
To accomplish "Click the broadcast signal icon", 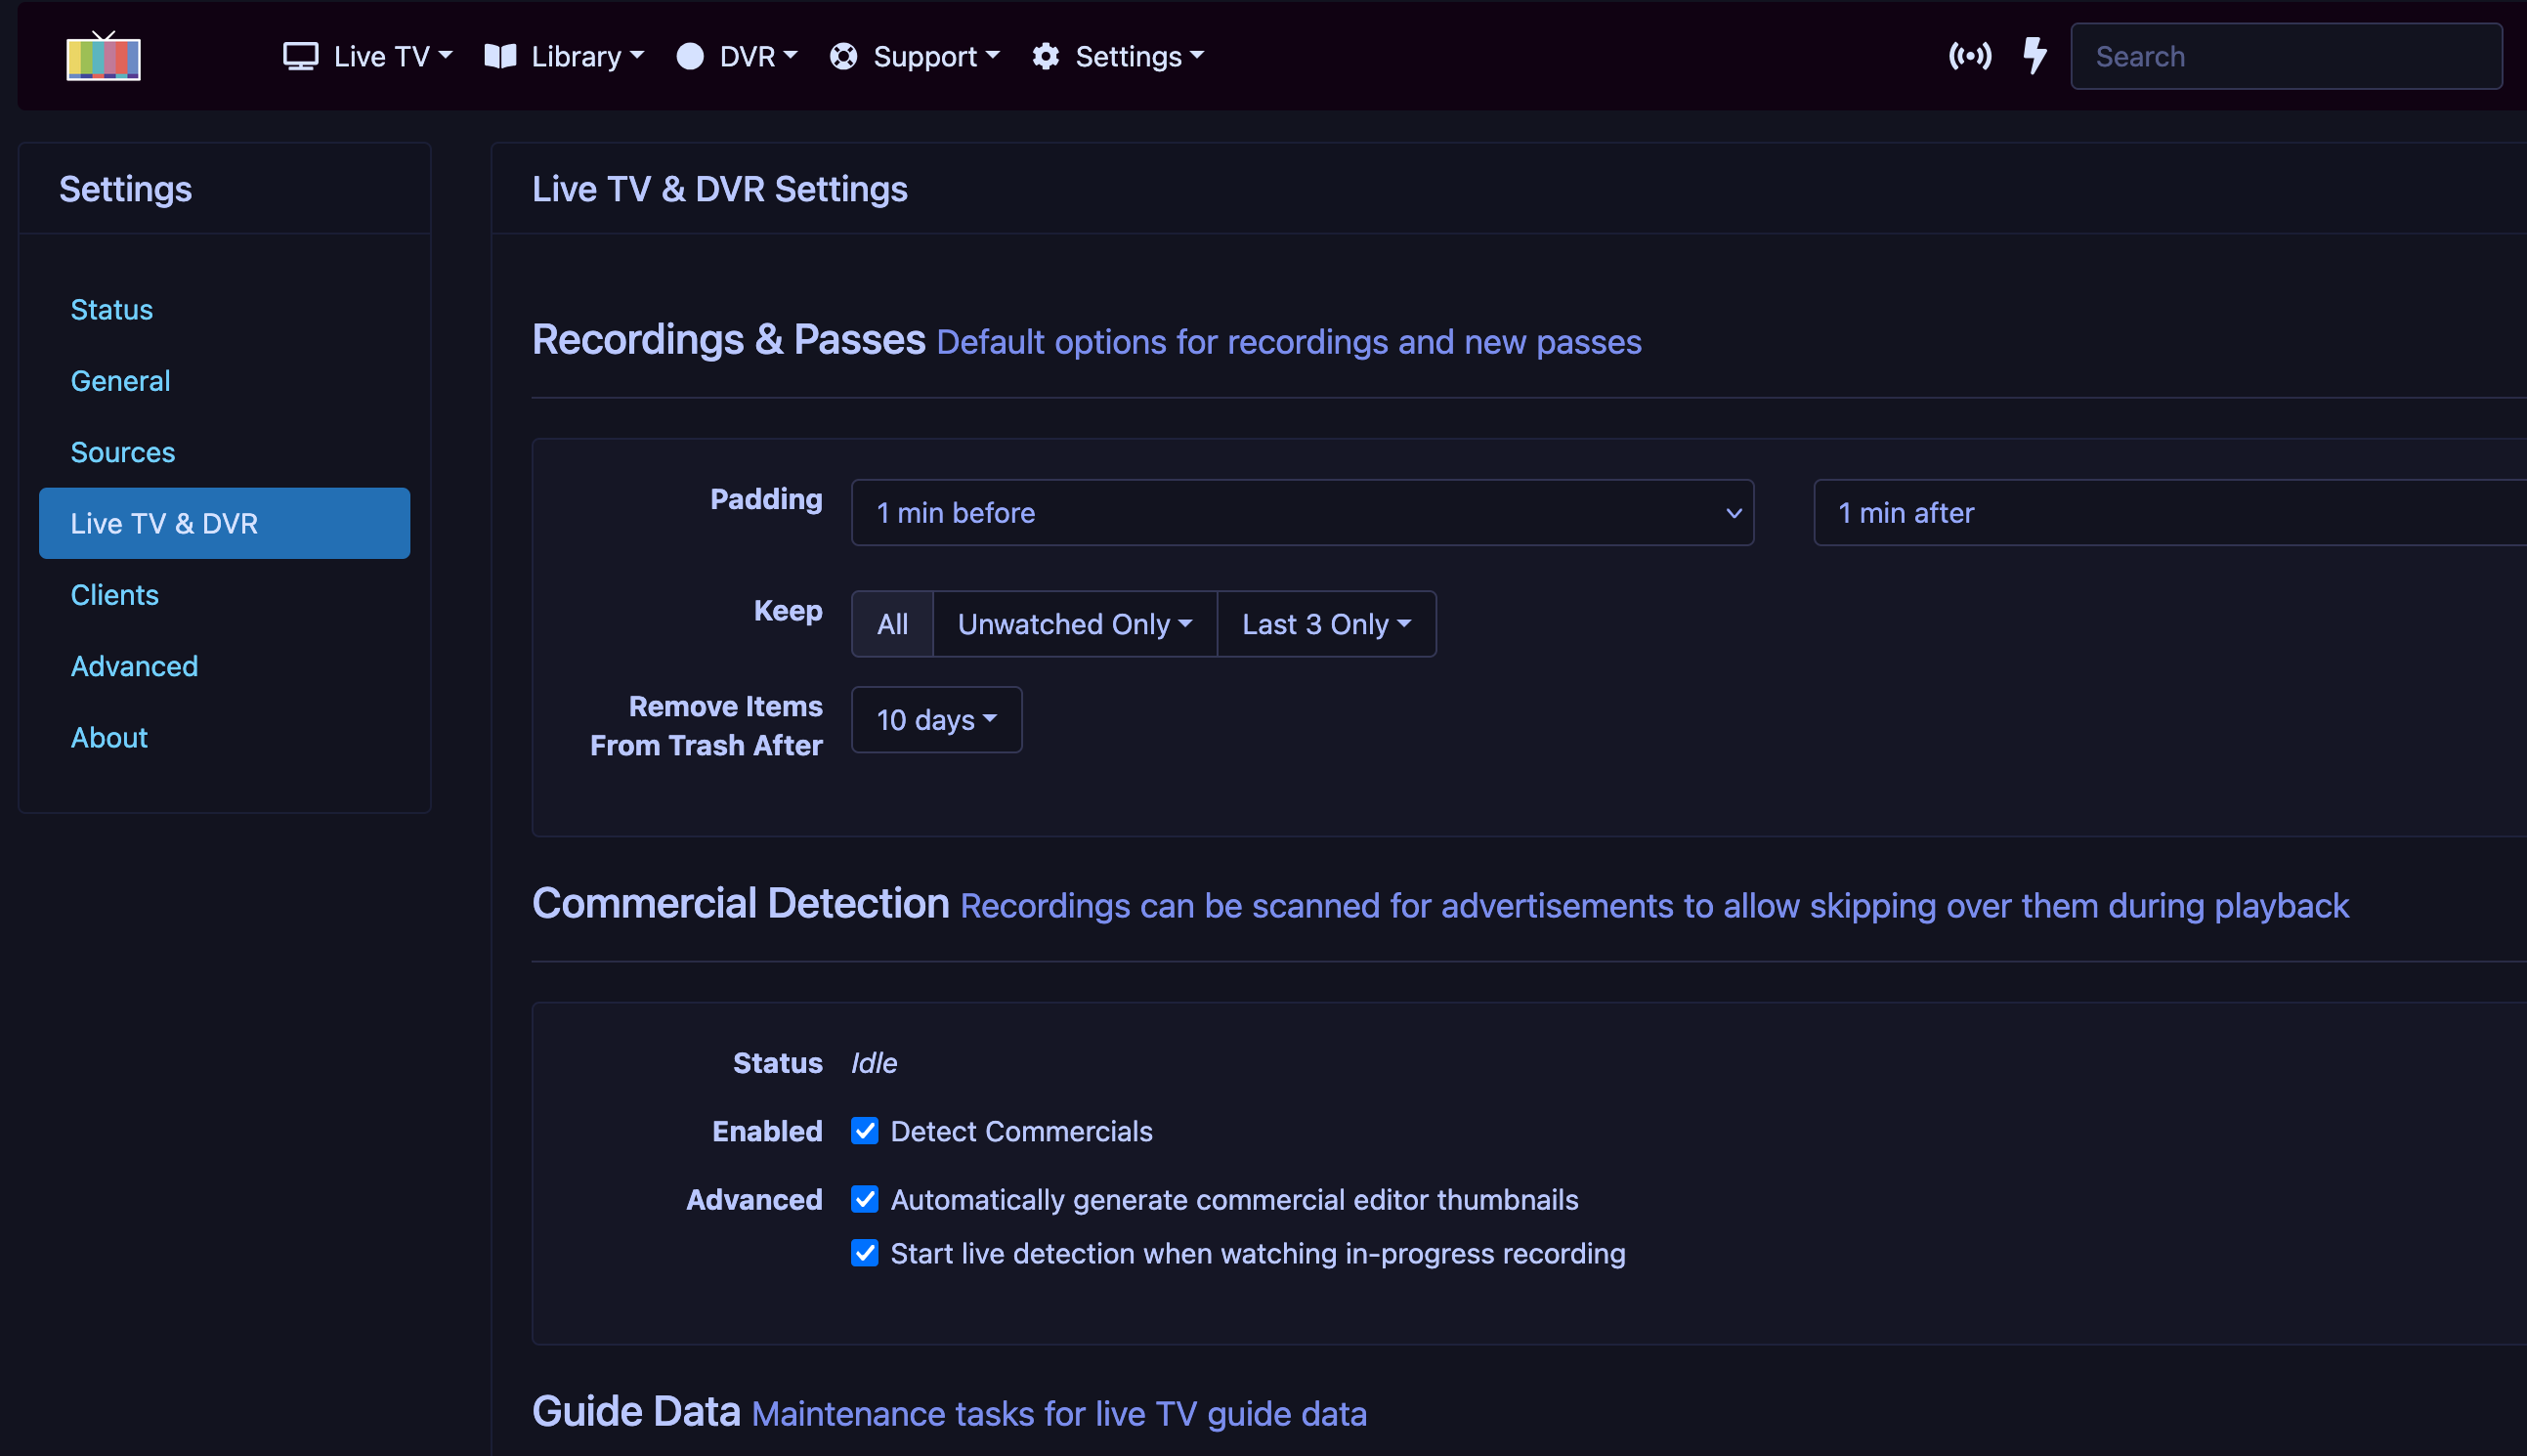I will tap(1969, 56).
